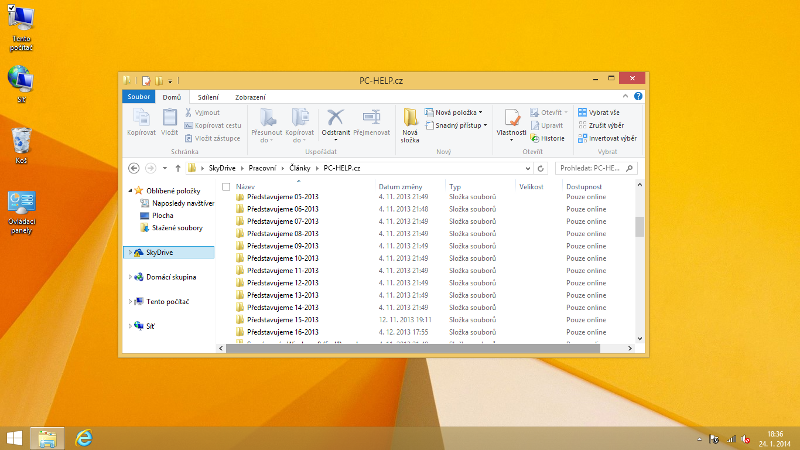Viewport: 800px width, 450px height.
Task: Expand the Tento počítač tree node
Action: [x=131, y=301]
